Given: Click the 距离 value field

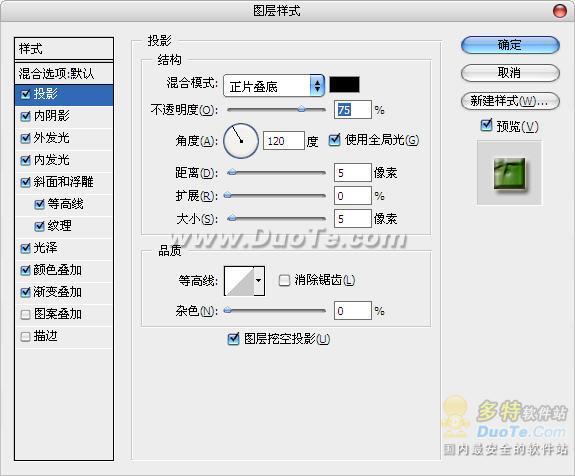Looking at the screenshot, I should [x=353, y=173].
